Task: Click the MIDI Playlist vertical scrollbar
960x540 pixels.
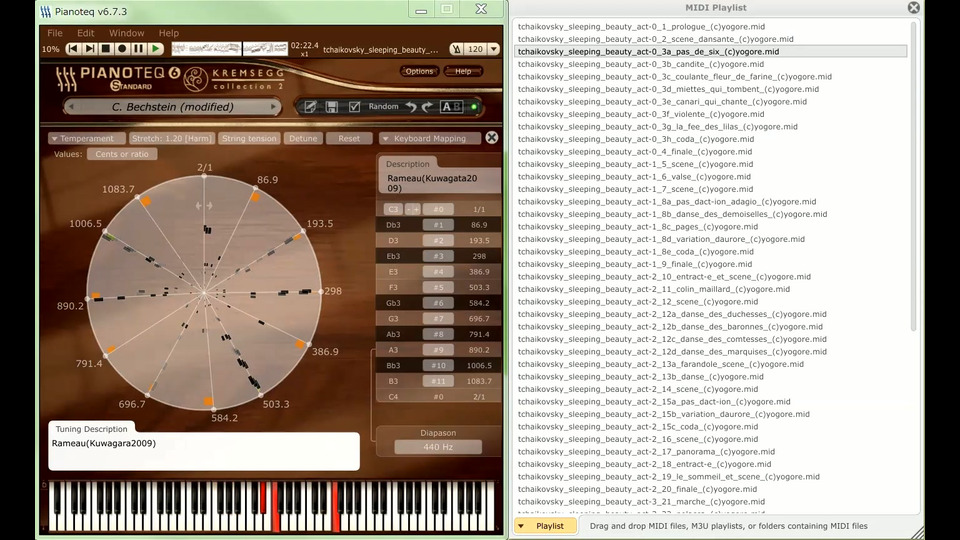Action: point(913,178)
